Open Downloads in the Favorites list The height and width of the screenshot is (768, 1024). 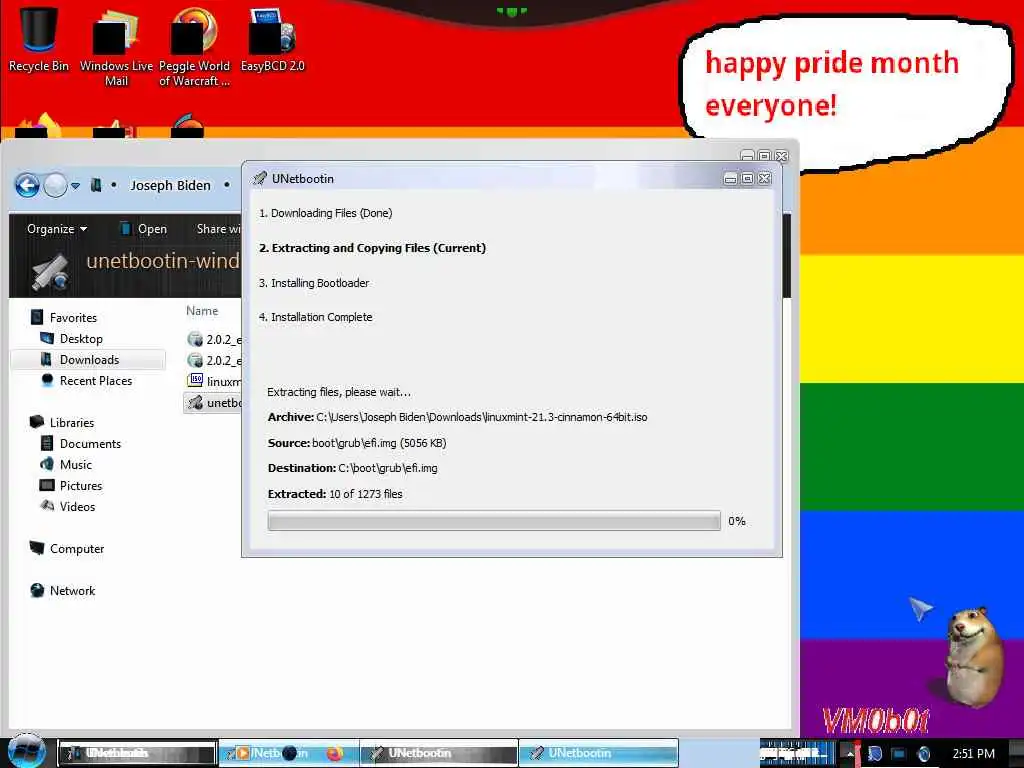pyautogui.click(x=88, y=360)
